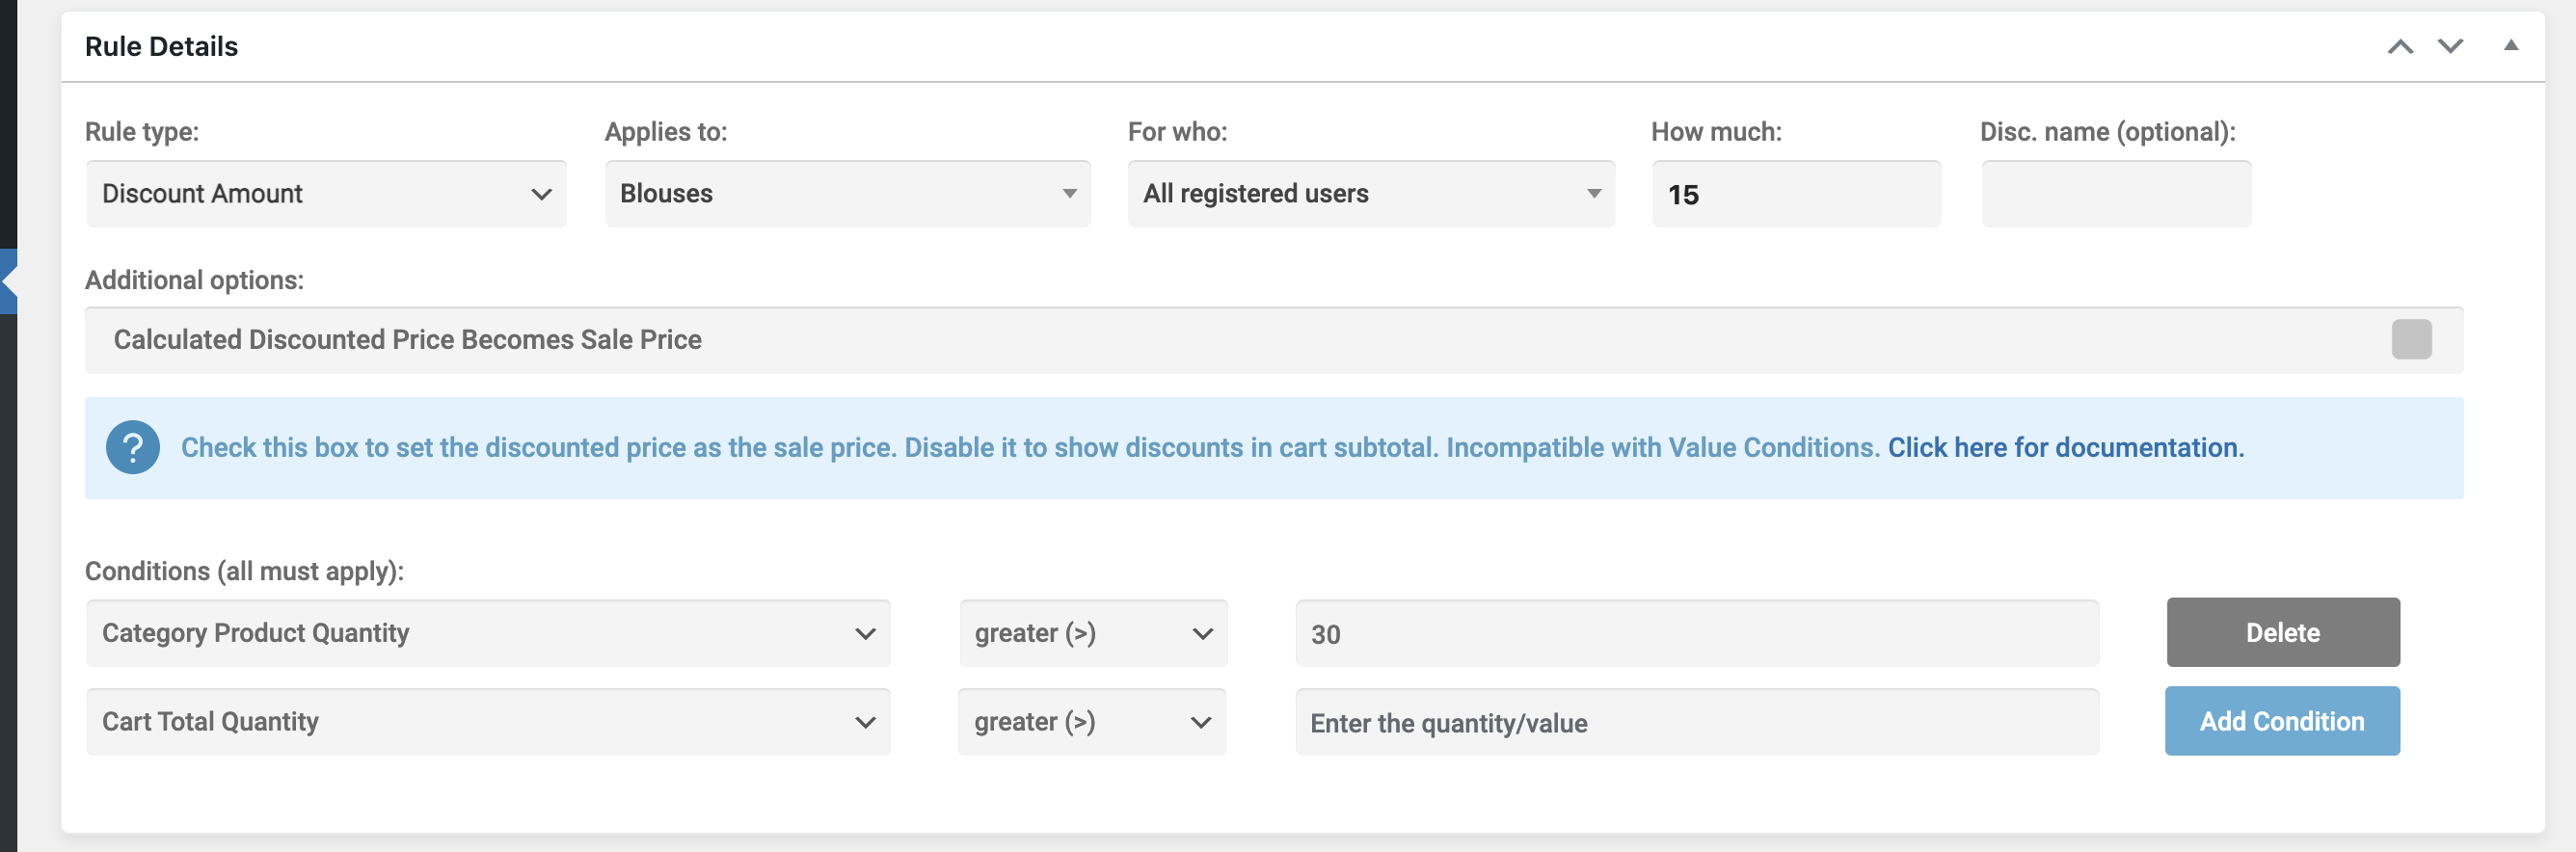Open the Click here for documentation link
Image resolution: width=2576 pixels, height=852 pixels.
[x=2066, y=447]
